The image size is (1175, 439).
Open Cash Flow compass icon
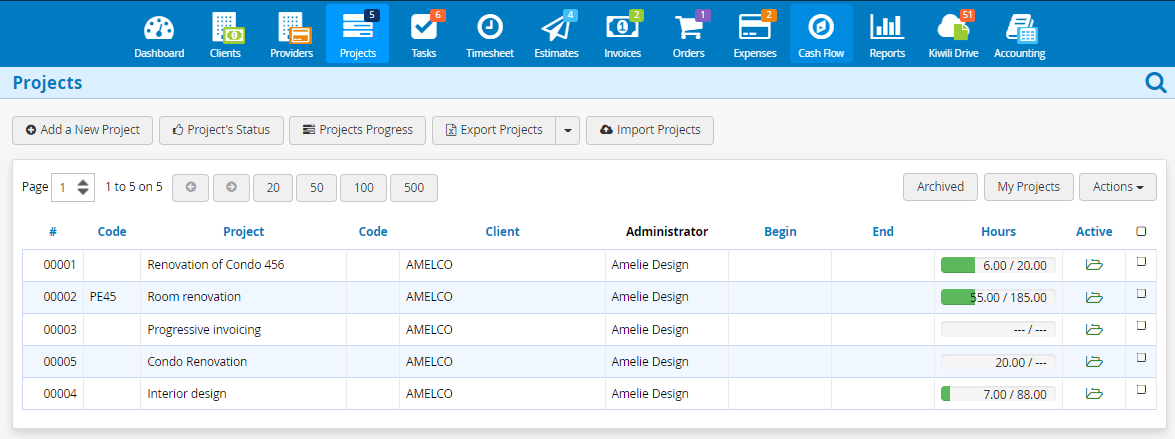[x=821, y=28]
